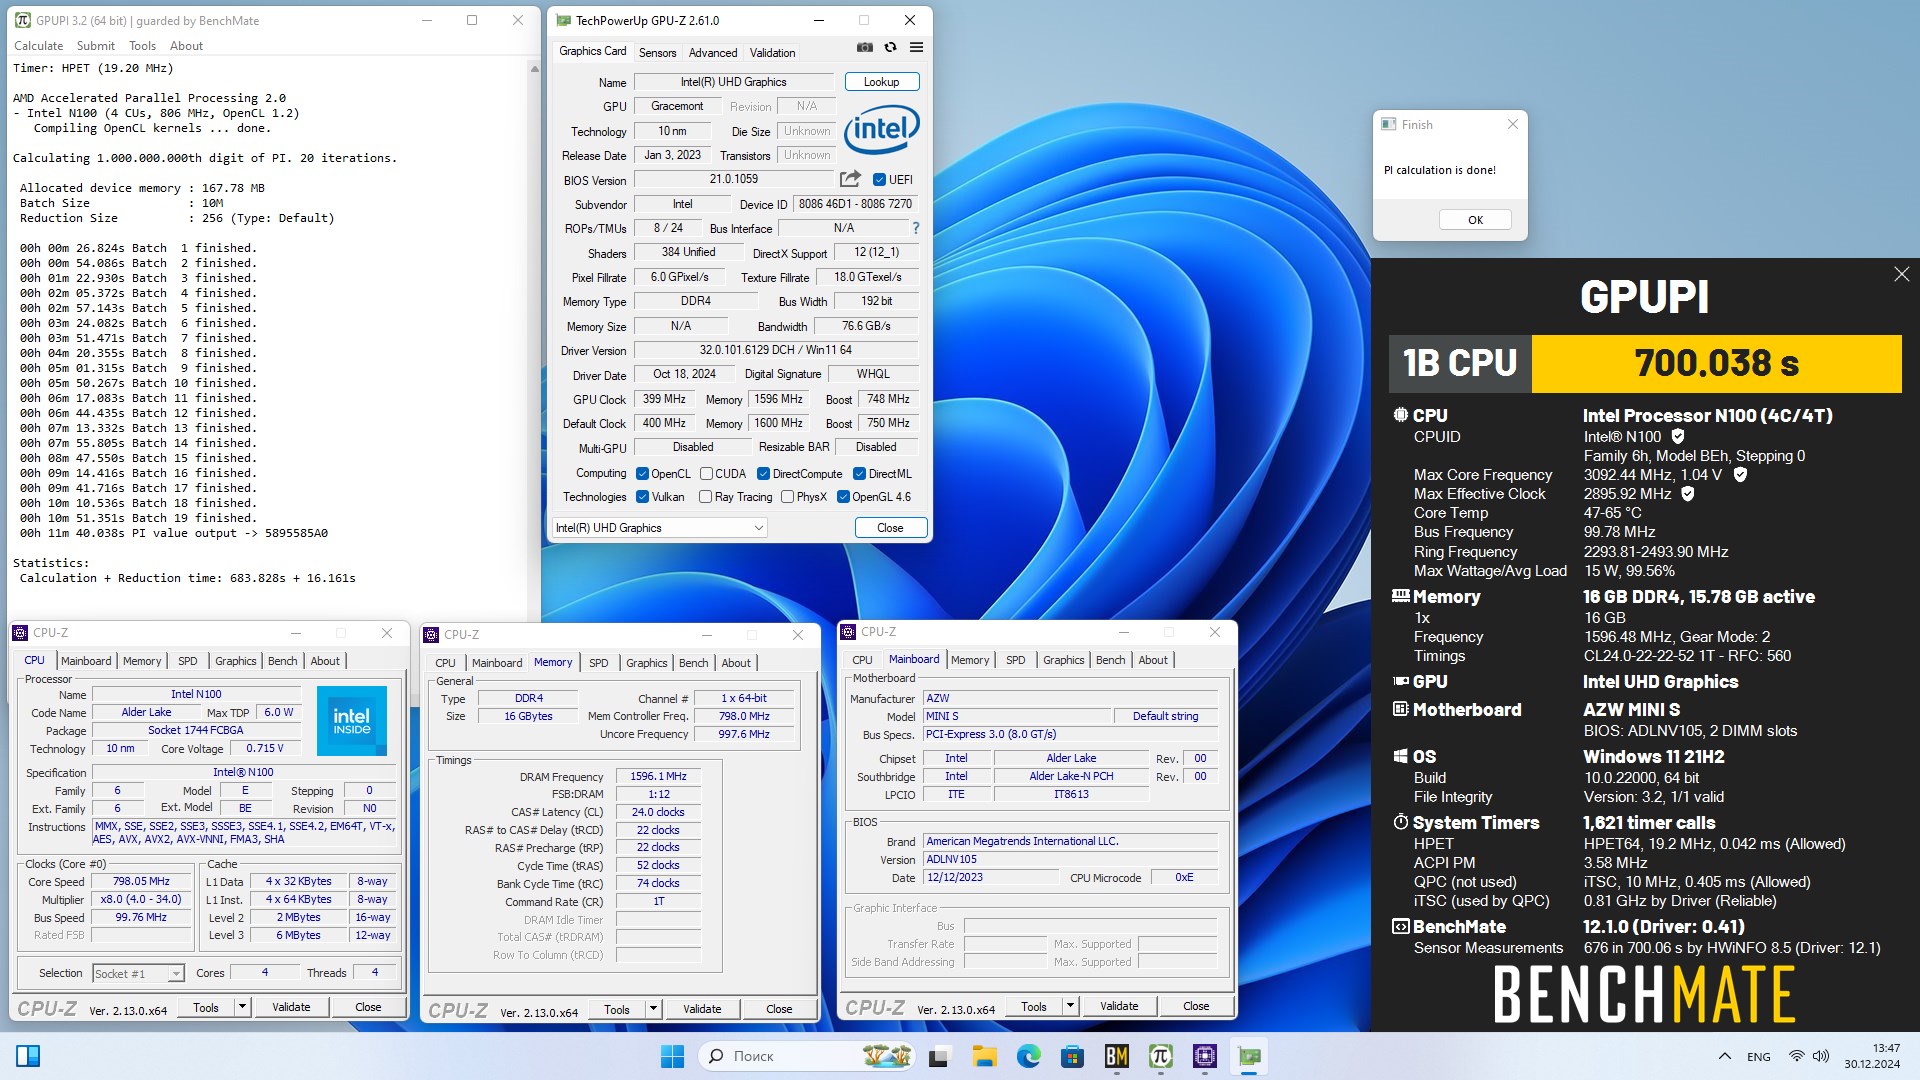This screenshot has height=1080, width=1920.
Task: Switch to BenchMate taskbar icon
Action: click(1117, 1056)
